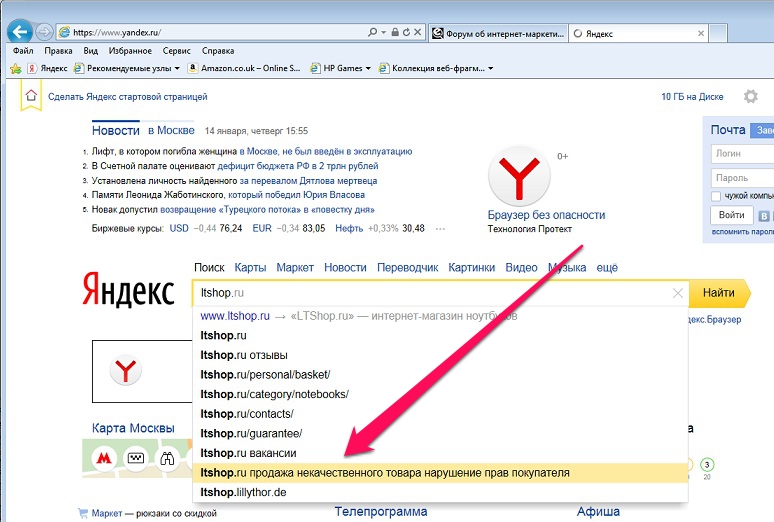Select suggestion about продажа некачественного товара
The width and height of the screenshot is (774, 522).
pyautogui.click(x=439, y=473)
